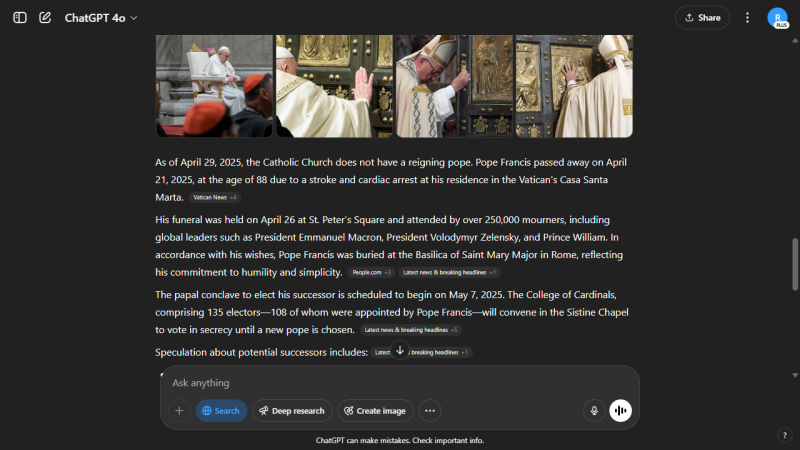Jump to bottom with the down-arrow icon

point(400,350)
